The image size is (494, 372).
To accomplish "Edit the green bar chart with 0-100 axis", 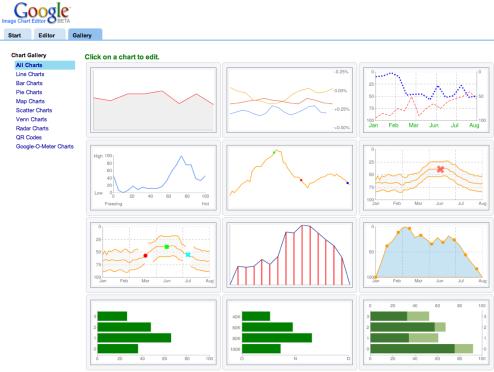I will 153,332.
